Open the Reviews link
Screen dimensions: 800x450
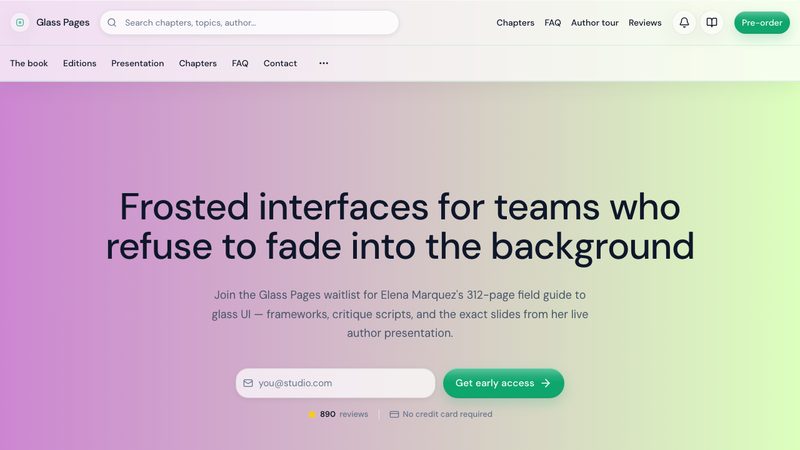(645, 22)
